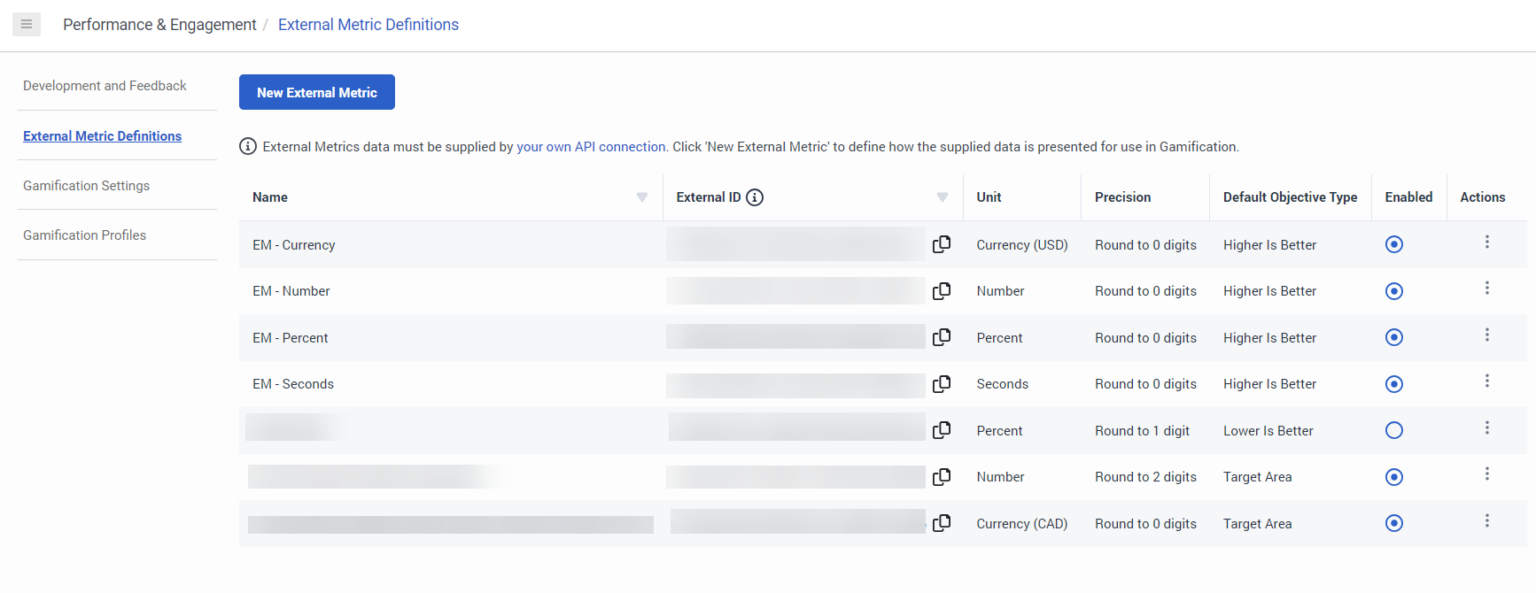Image resolution: width=1536 pixels, height=593 pixels.
Task: Open the External ID column filter dropdown
Action: click(x=941, y=197)
